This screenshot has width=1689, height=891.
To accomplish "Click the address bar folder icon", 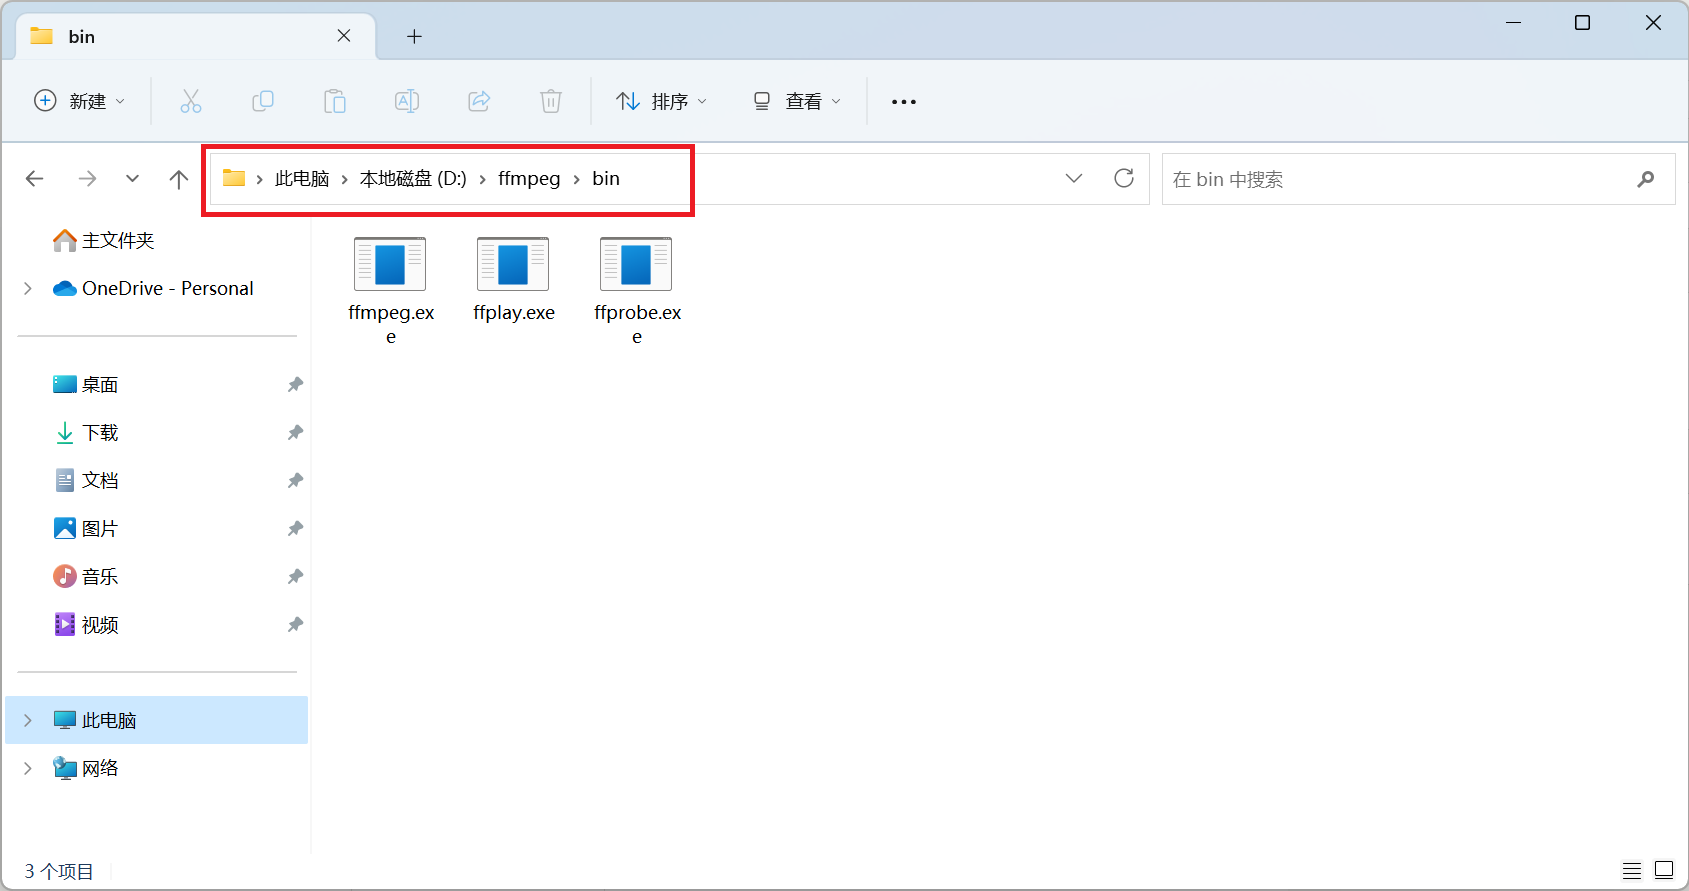I will [x=234, y=178].
